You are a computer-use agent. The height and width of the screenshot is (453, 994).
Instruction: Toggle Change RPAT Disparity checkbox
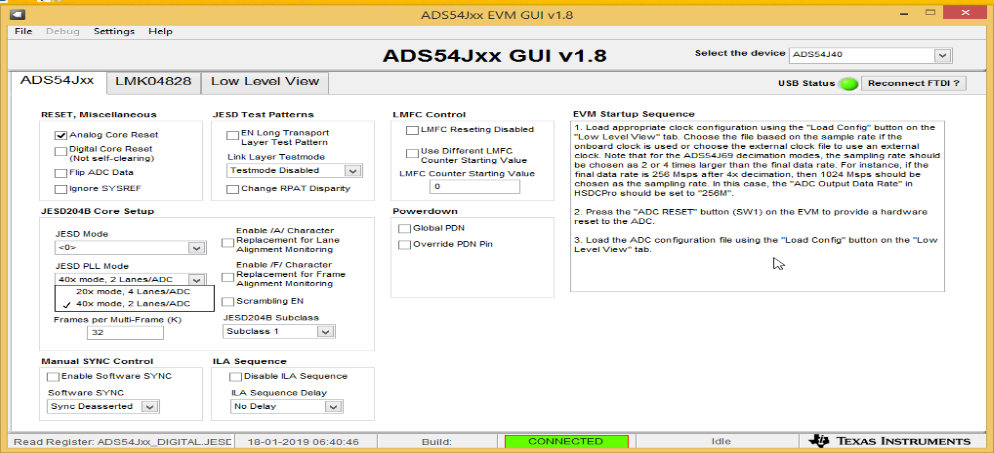[x=233, y=189]
